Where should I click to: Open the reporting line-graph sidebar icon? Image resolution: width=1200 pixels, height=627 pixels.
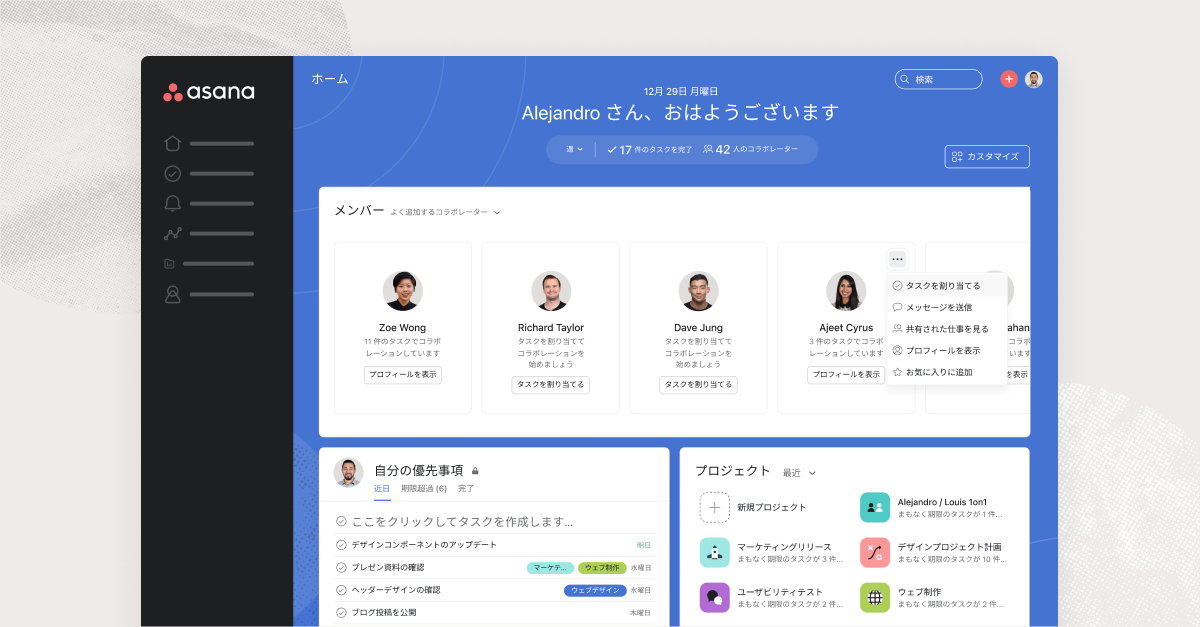[173, 234]
